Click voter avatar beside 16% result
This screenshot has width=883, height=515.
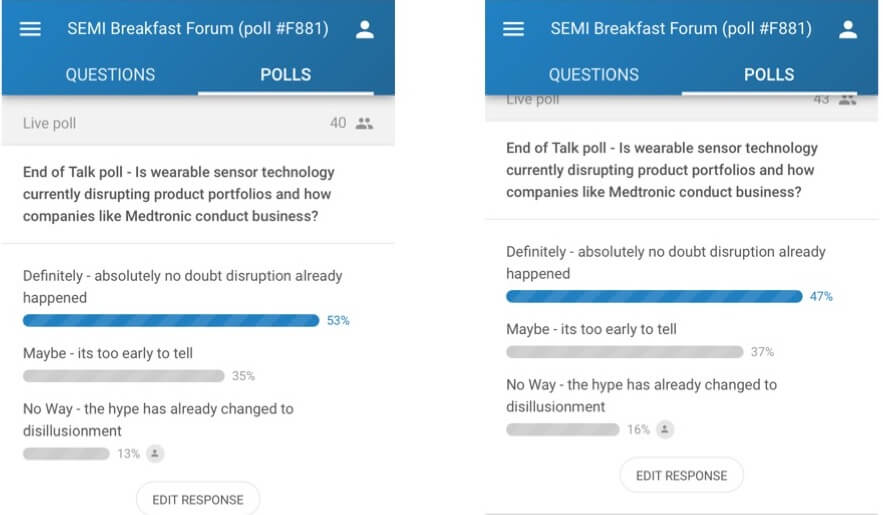665,430
